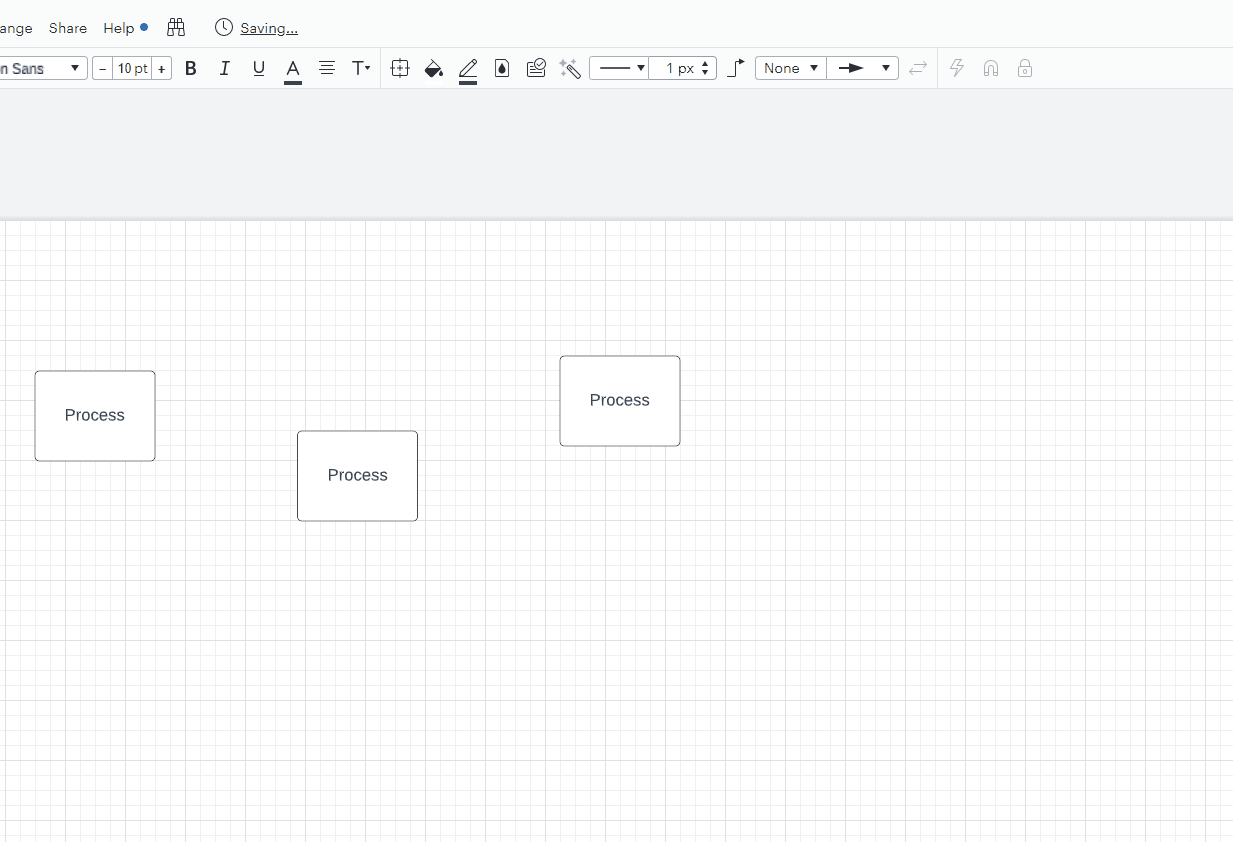Click the lightning bolt actions icon
The height and width of the screenshot is (842, 1233).
957,68
